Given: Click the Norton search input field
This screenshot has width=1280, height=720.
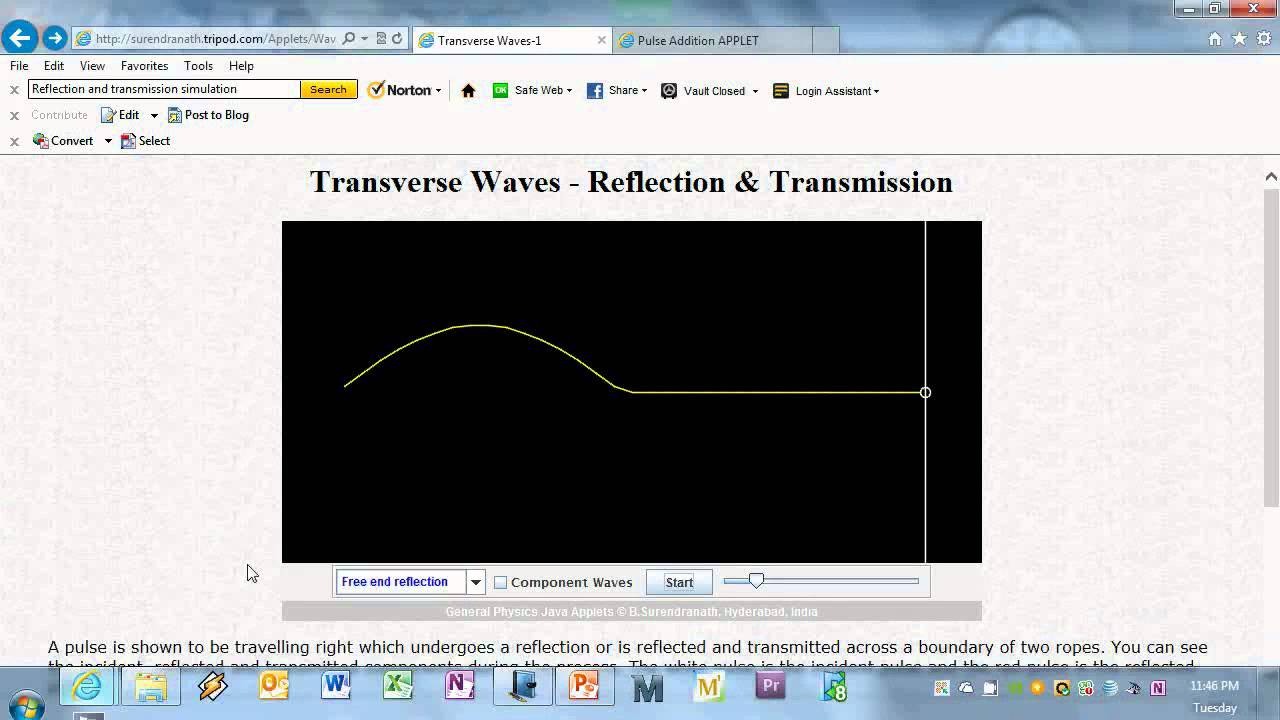Looking at the screenshot, I should pos(164,89).
